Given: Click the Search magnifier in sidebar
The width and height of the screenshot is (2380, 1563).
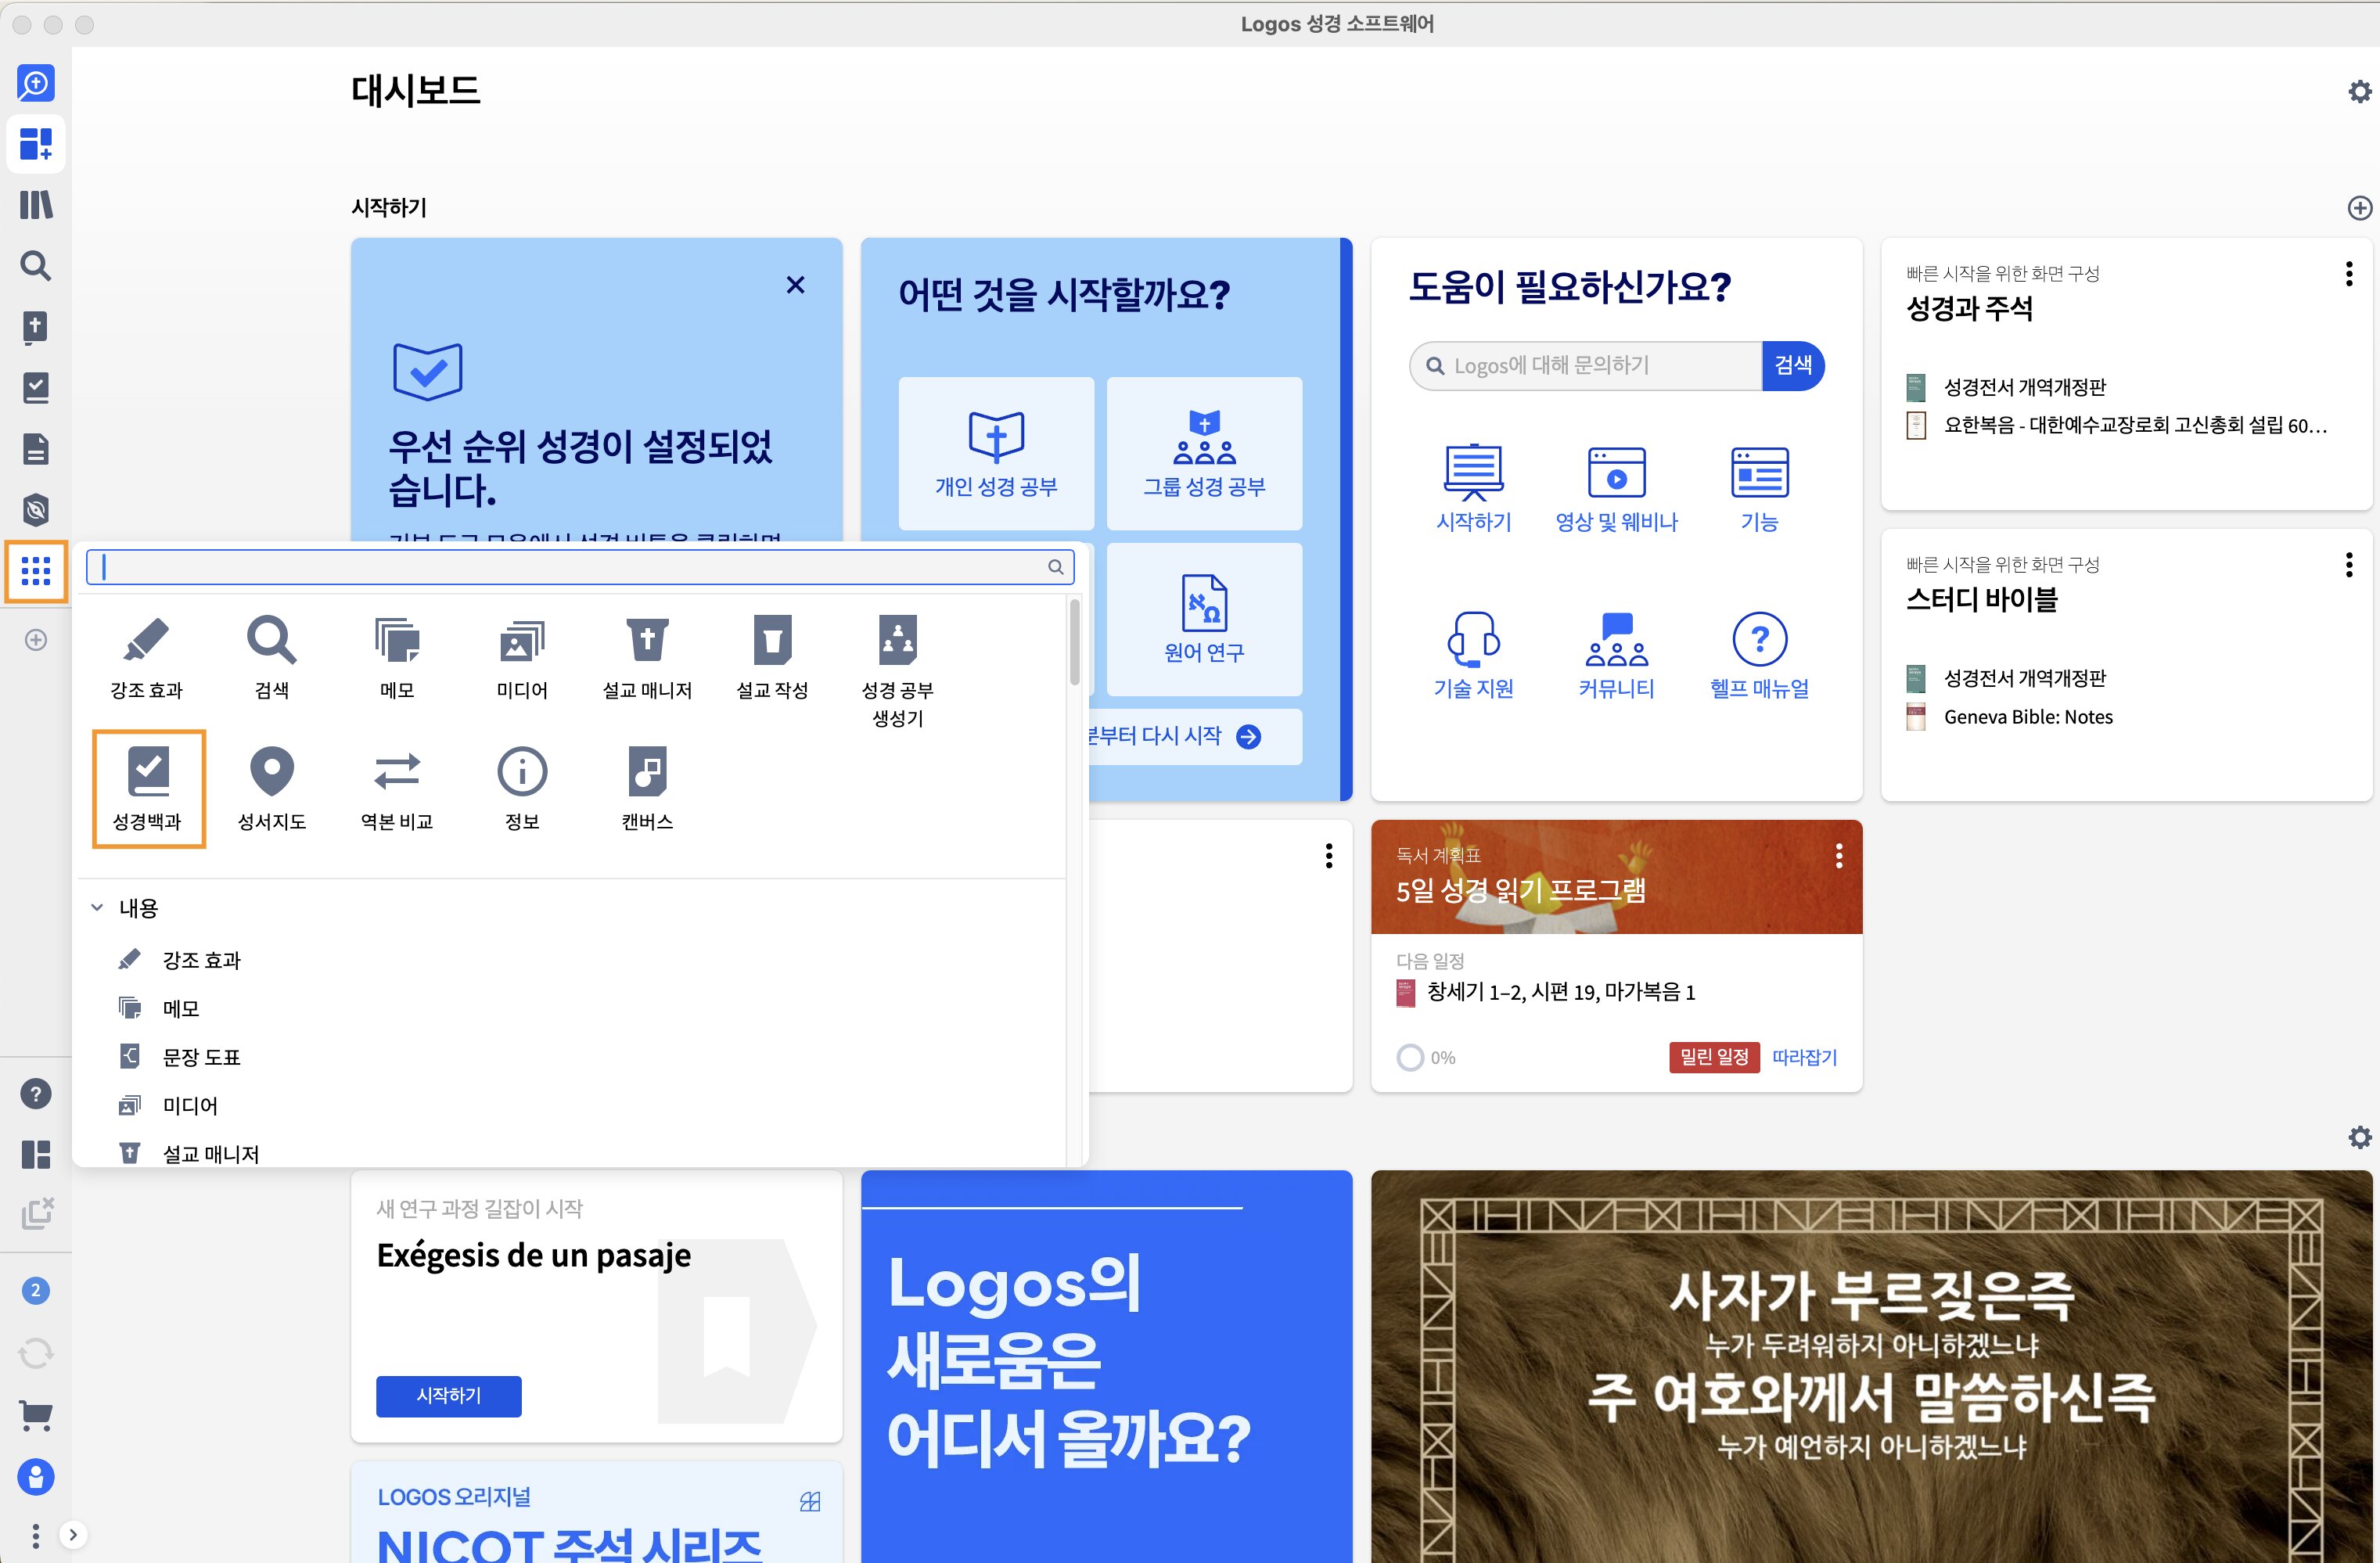Looking at the screenshot, I should (x=36, y=265).
